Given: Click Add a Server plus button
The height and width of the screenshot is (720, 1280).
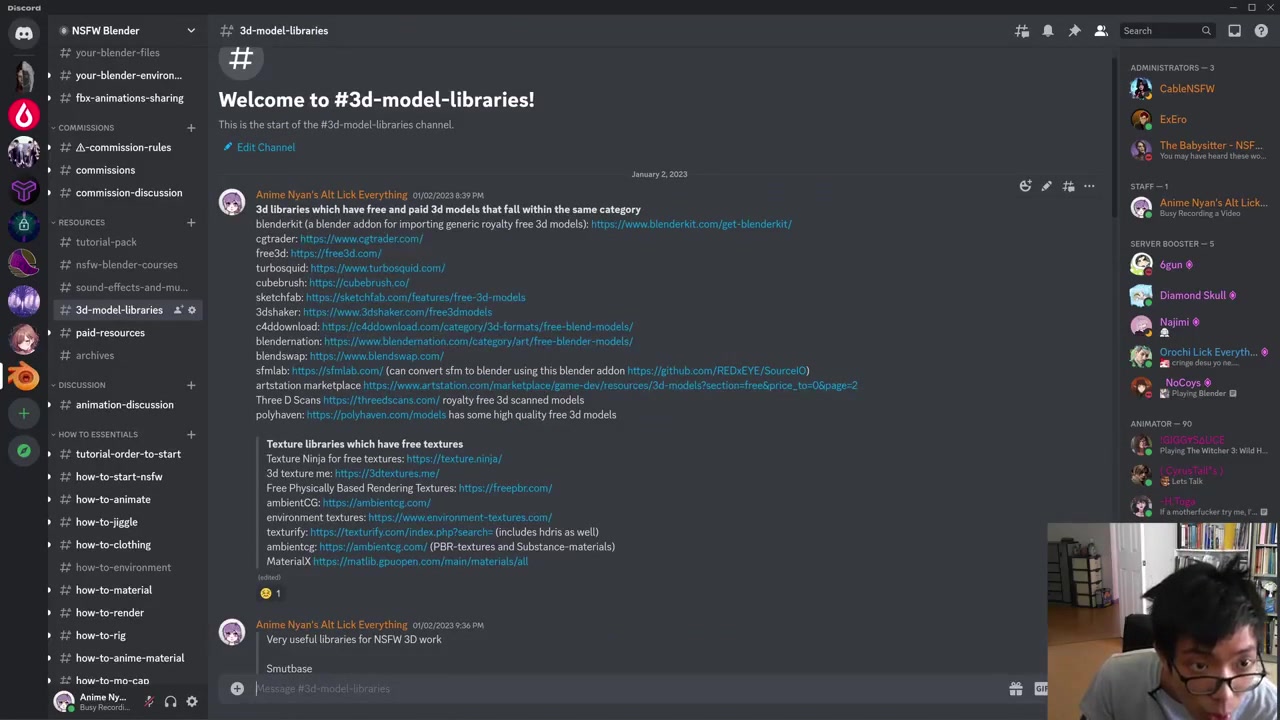Looking at the screenshot, I should coord(24,413).
